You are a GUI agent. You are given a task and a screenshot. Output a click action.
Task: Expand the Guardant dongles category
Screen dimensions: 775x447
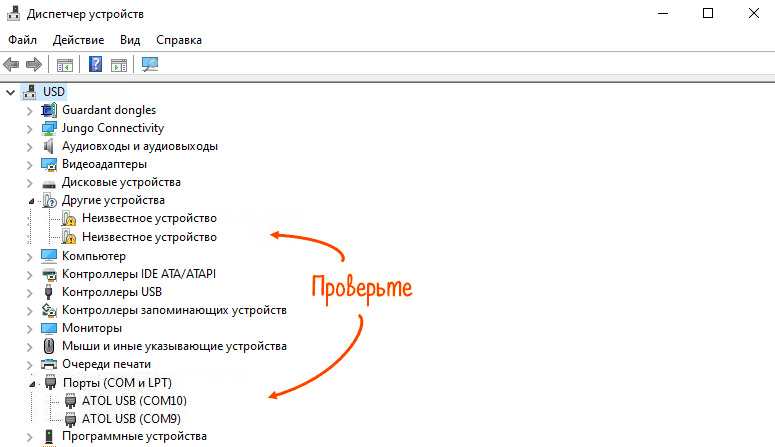click(30, 111)
